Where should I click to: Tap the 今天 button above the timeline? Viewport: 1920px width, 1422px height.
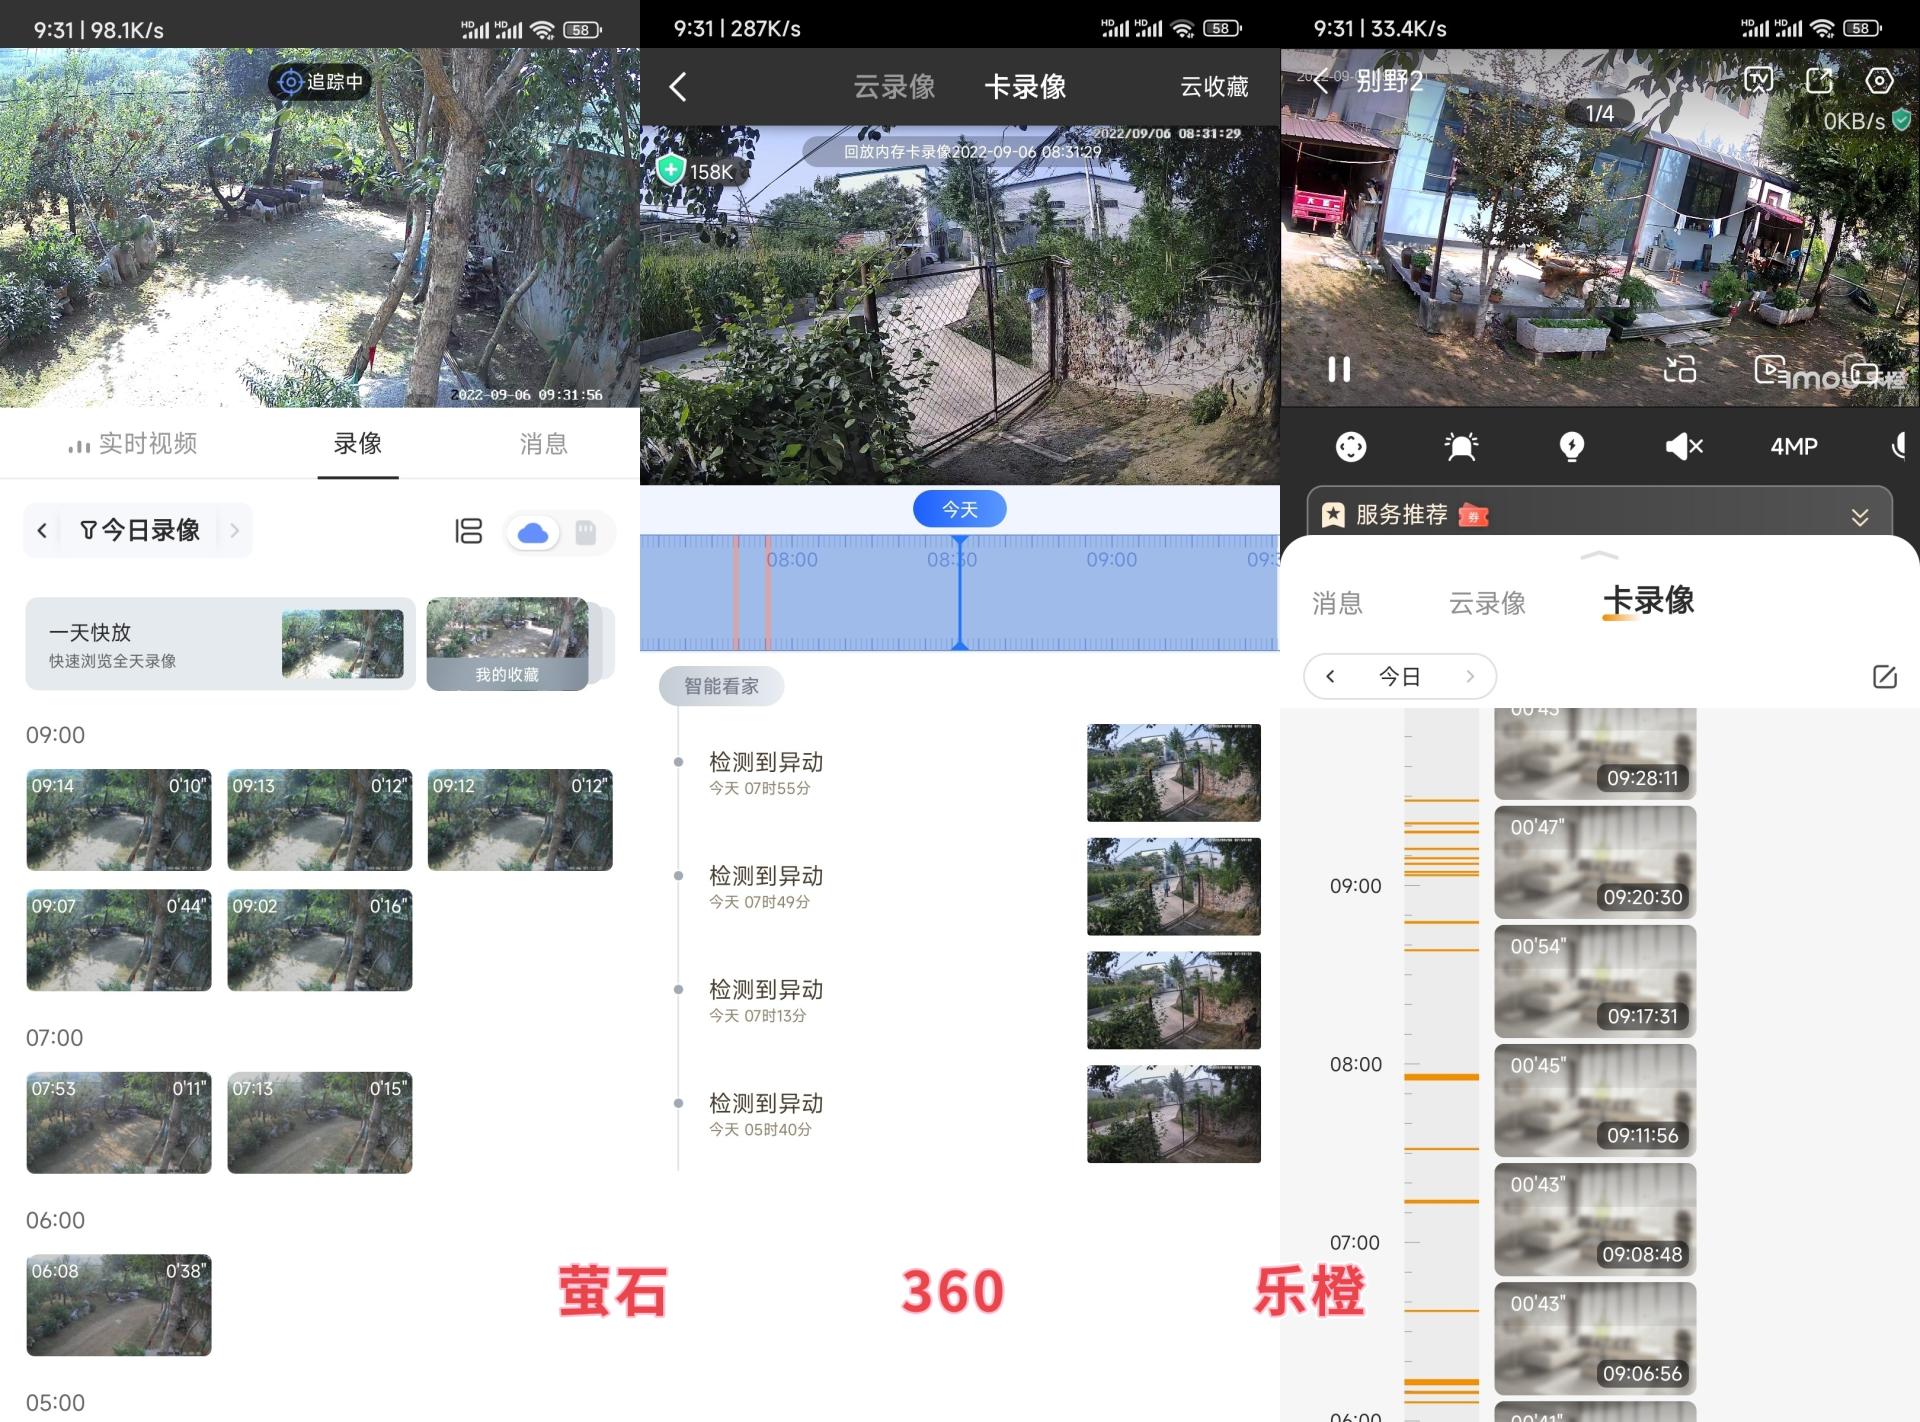(x=958, y=508)
